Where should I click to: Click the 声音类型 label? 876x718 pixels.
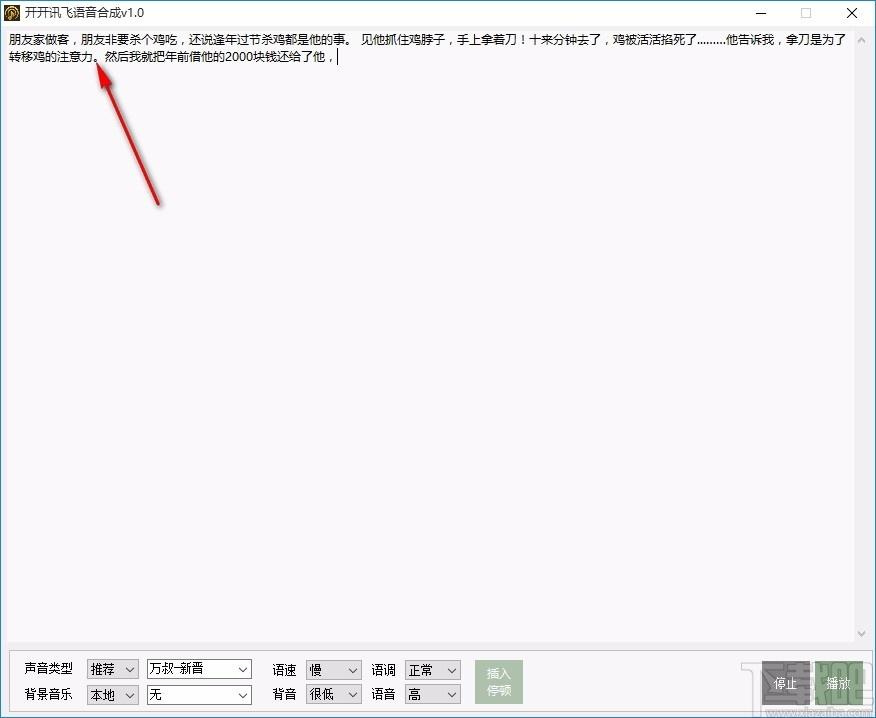[49, 668]
